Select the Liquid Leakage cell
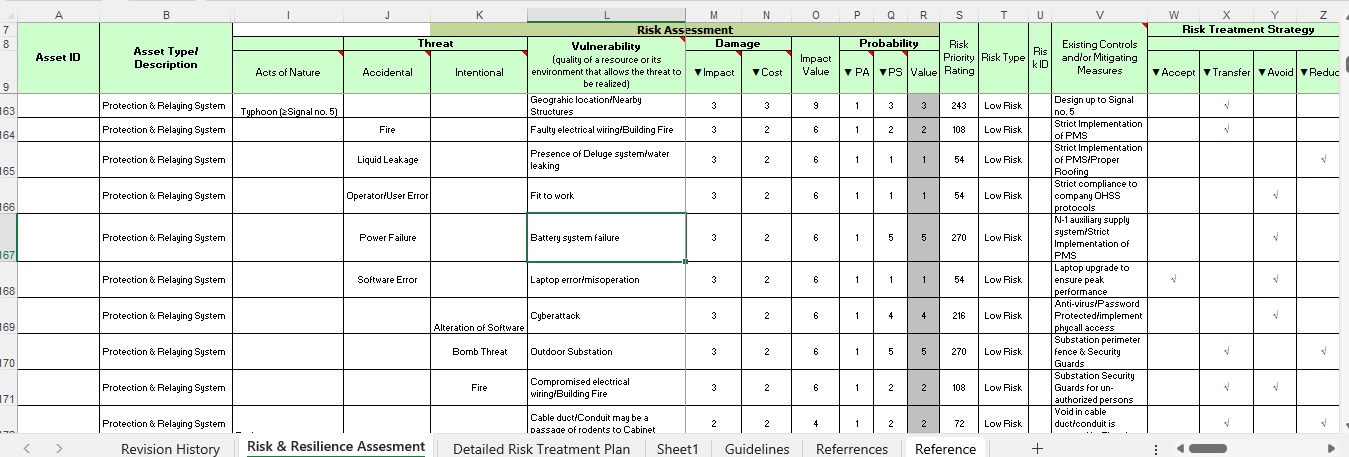This screenshot has width=1349, height=457. click(x=387, y=160)
